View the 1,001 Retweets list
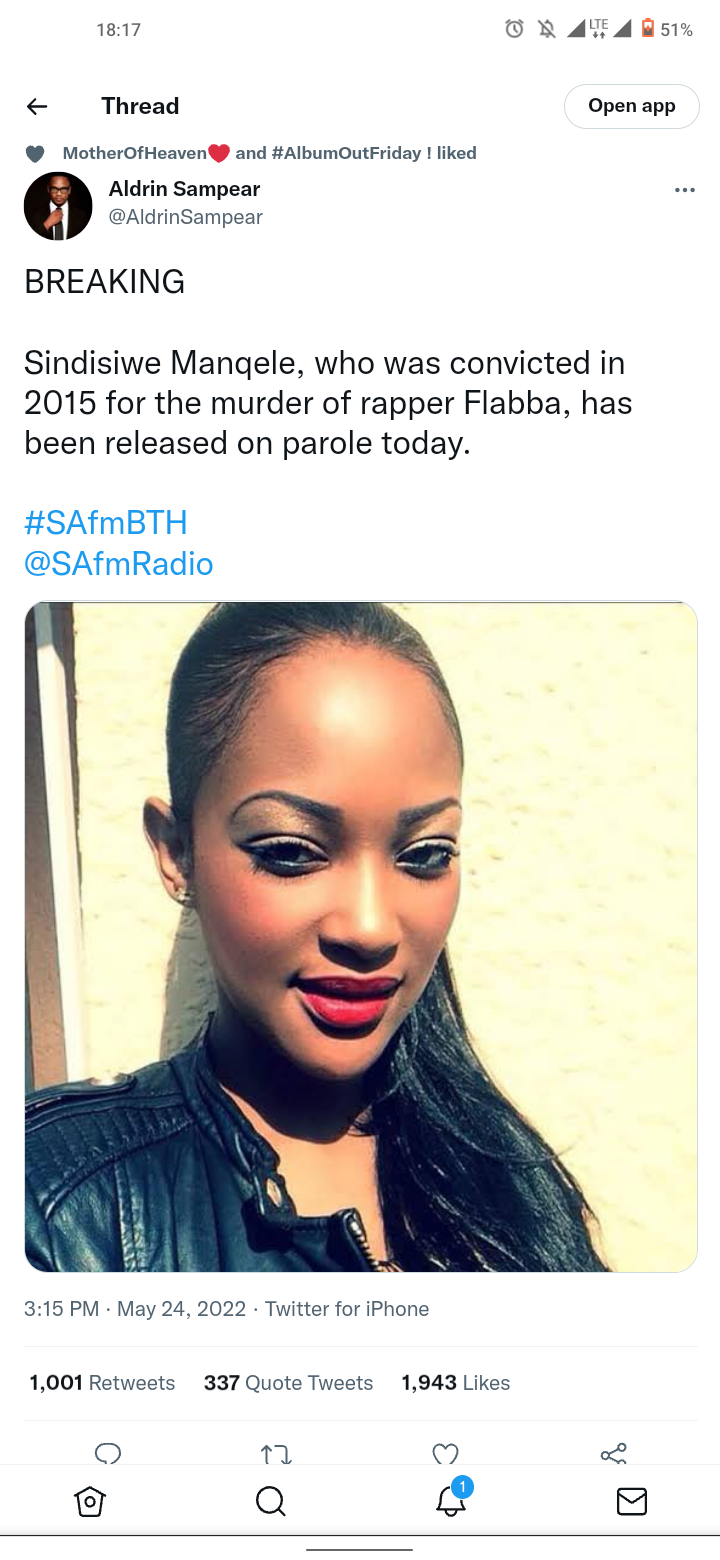This screenshot has height=1560, width=720. point(102,1383)
